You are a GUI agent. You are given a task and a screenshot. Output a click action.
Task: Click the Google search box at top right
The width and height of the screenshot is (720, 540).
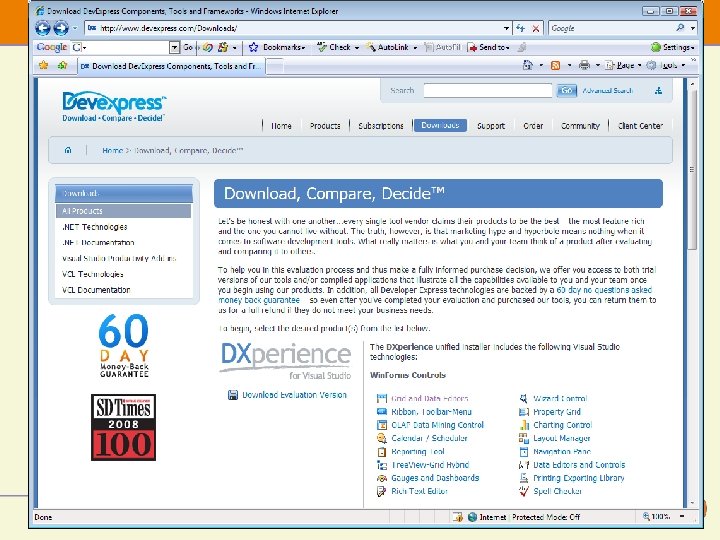(x=612, y=28)
